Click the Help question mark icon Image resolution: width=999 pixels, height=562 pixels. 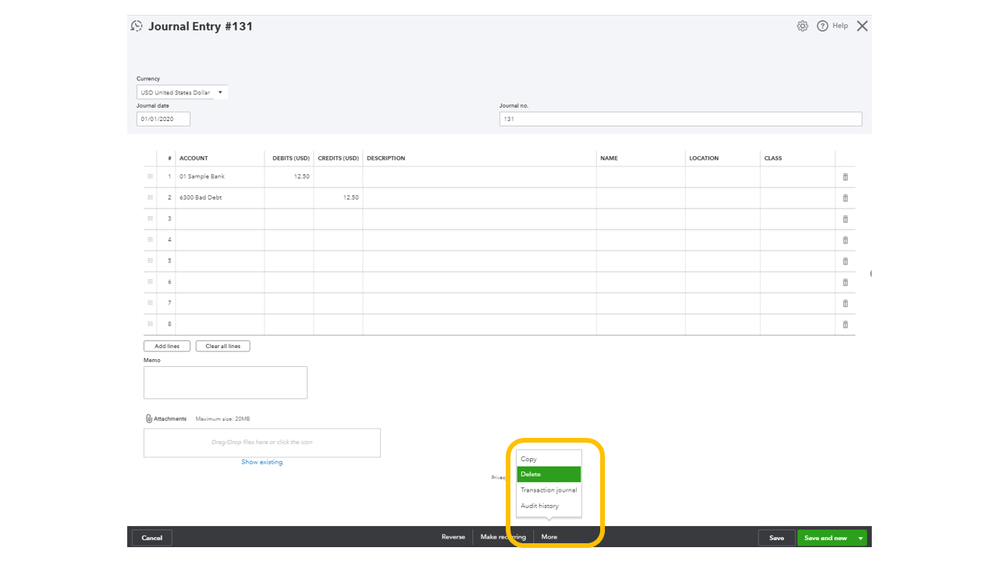tap(823, 26)
